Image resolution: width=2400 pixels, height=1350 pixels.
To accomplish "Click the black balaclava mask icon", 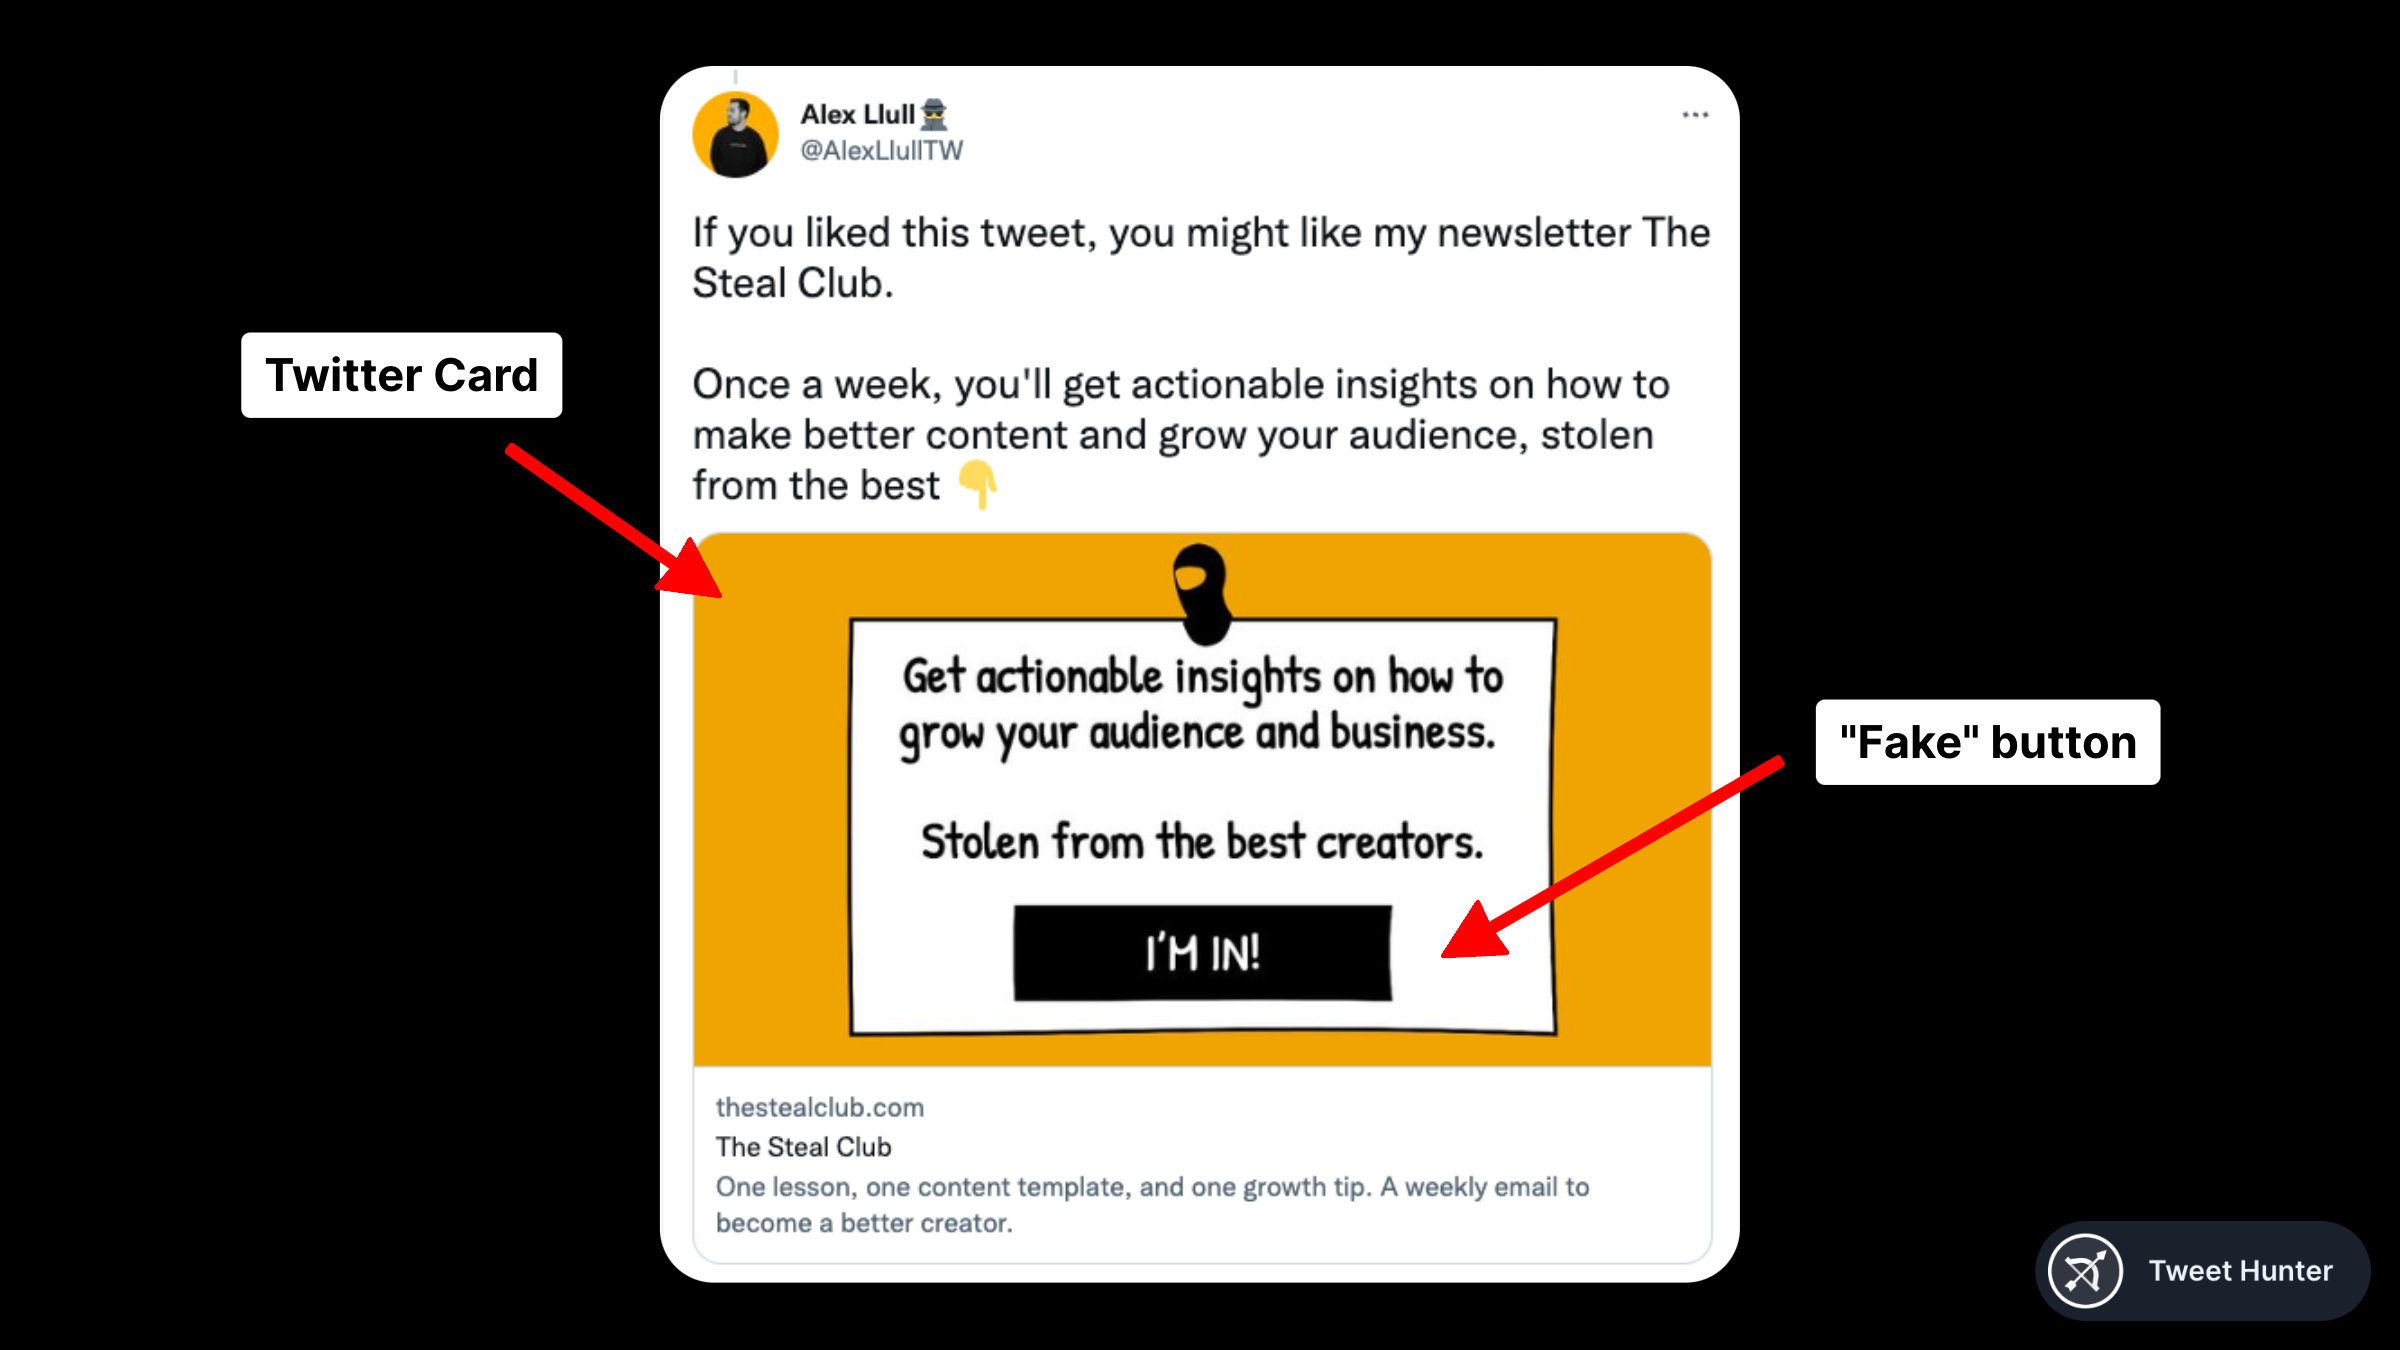I will coord(1202,593).
